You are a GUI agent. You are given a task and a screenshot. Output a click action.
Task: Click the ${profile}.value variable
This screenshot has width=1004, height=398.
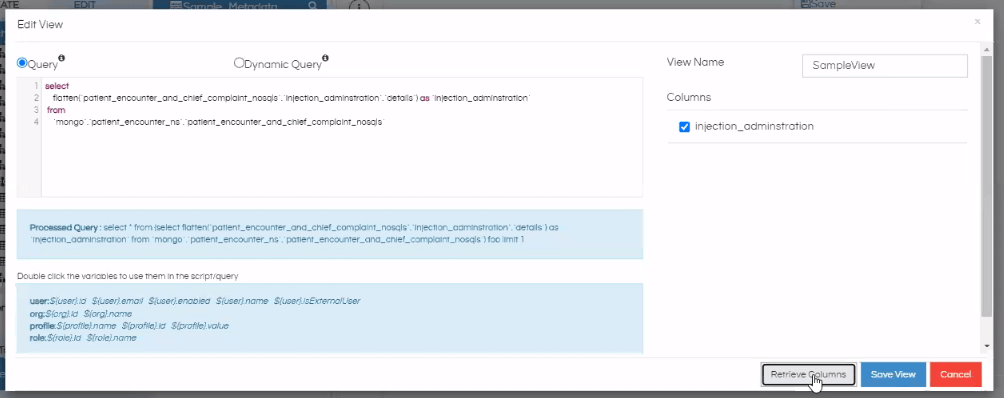[x=200, y=326]
